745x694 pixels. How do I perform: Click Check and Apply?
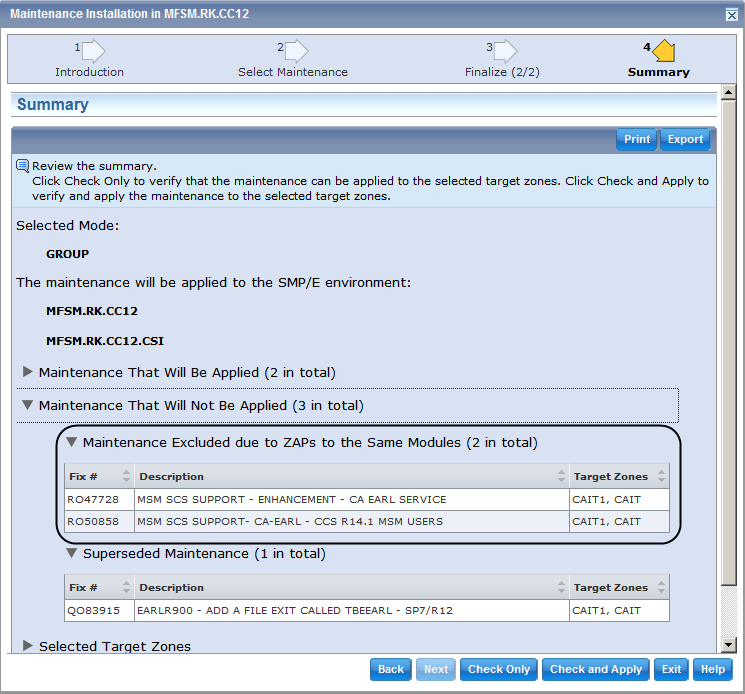(x=595, y=669)
